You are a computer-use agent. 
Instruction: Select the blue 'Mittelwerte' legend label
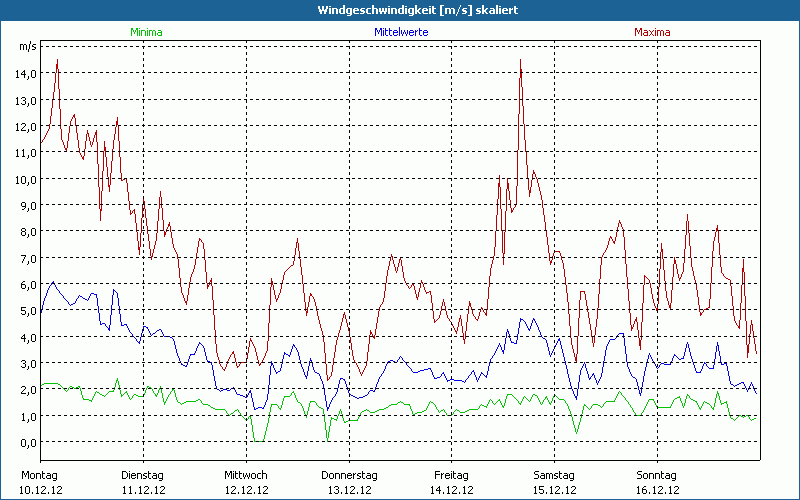pos(401,32)
